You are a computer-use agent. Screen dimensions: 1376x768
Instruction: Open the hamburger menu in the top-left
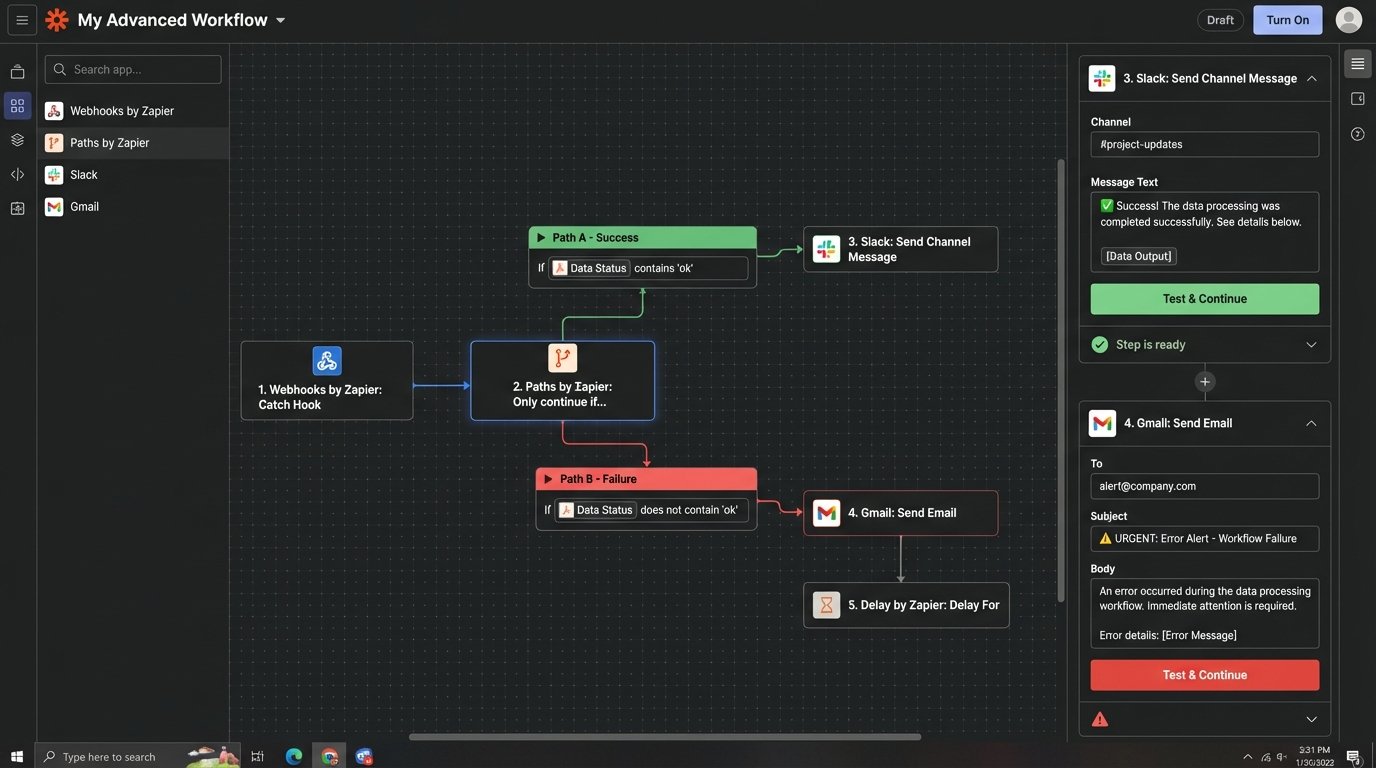(x=22, y=20)
